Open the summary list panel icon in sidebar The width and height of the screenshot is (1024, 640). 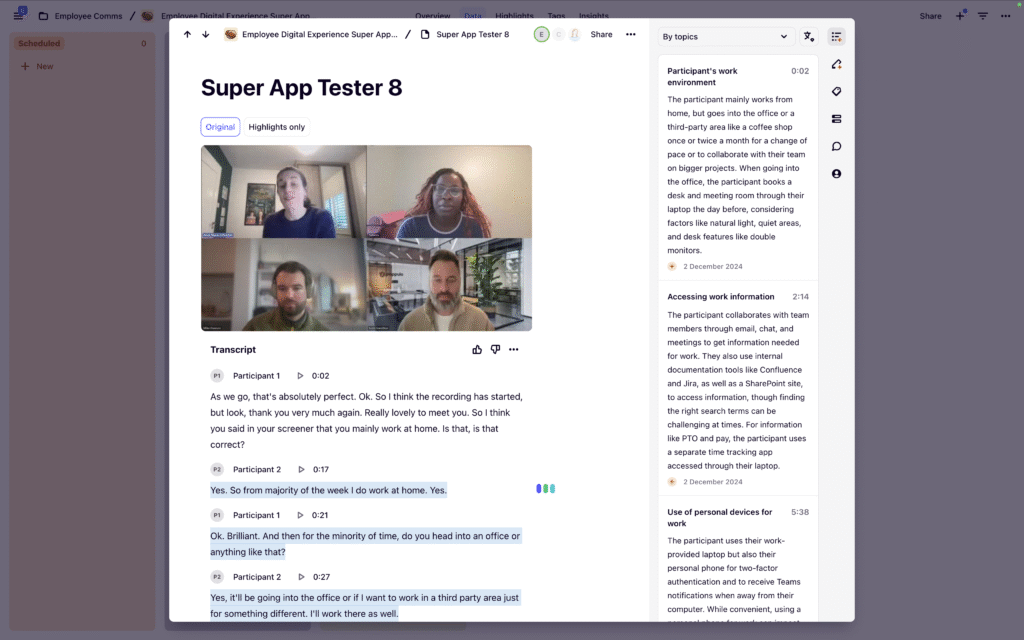(837, 36)
